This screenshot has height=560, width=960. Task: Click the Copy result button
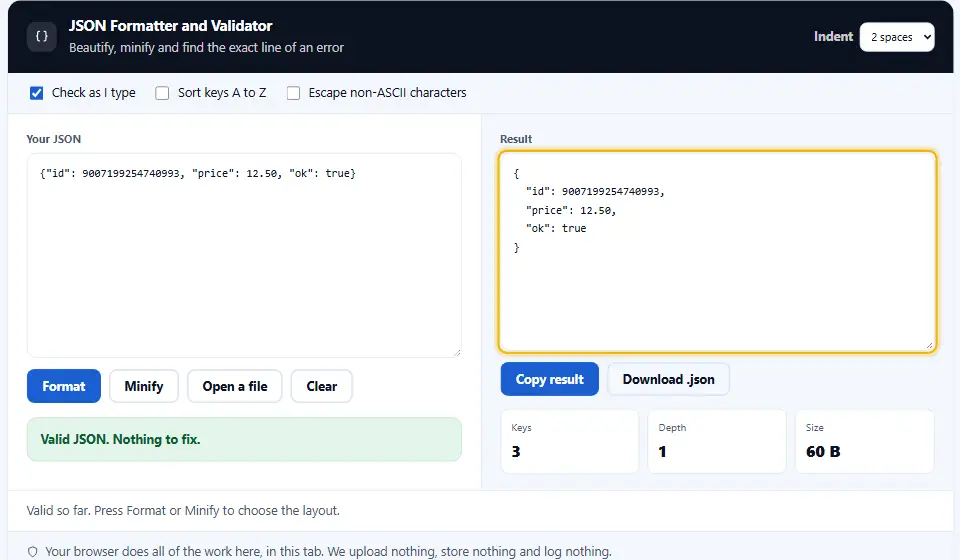(x=550, y=379)
